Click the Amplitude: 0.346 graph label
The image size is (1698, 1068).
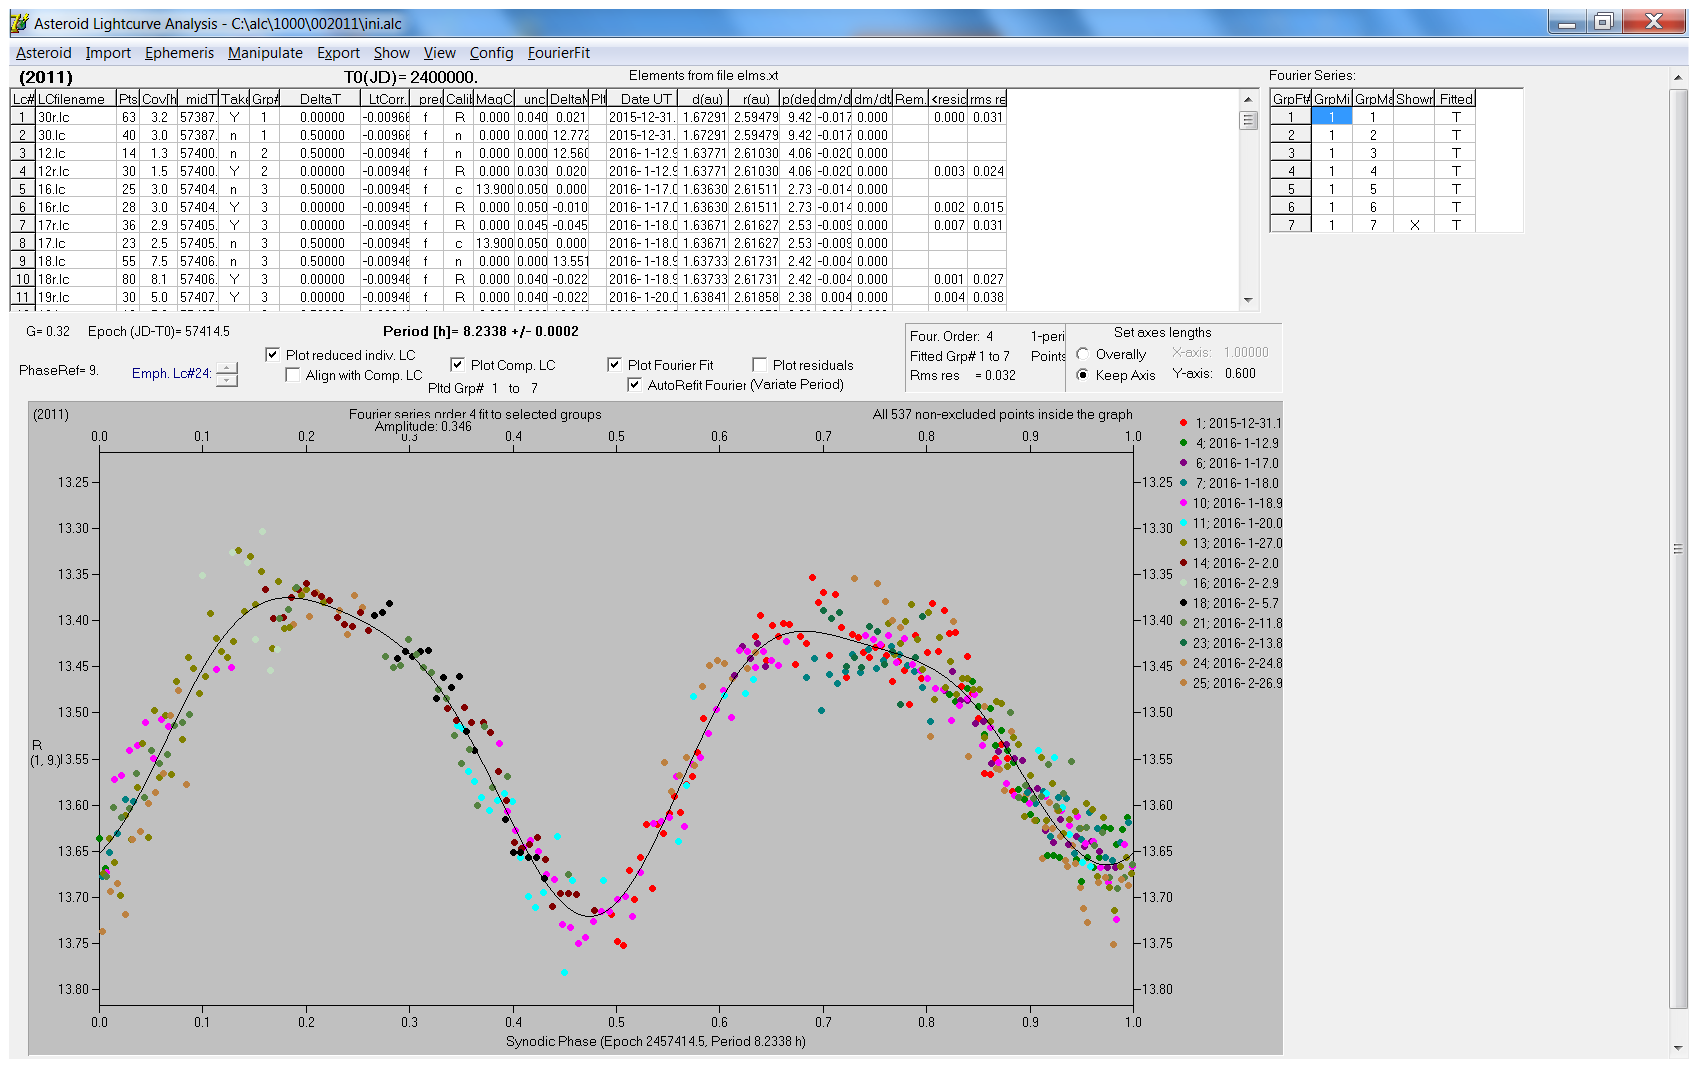coord(423,426)
